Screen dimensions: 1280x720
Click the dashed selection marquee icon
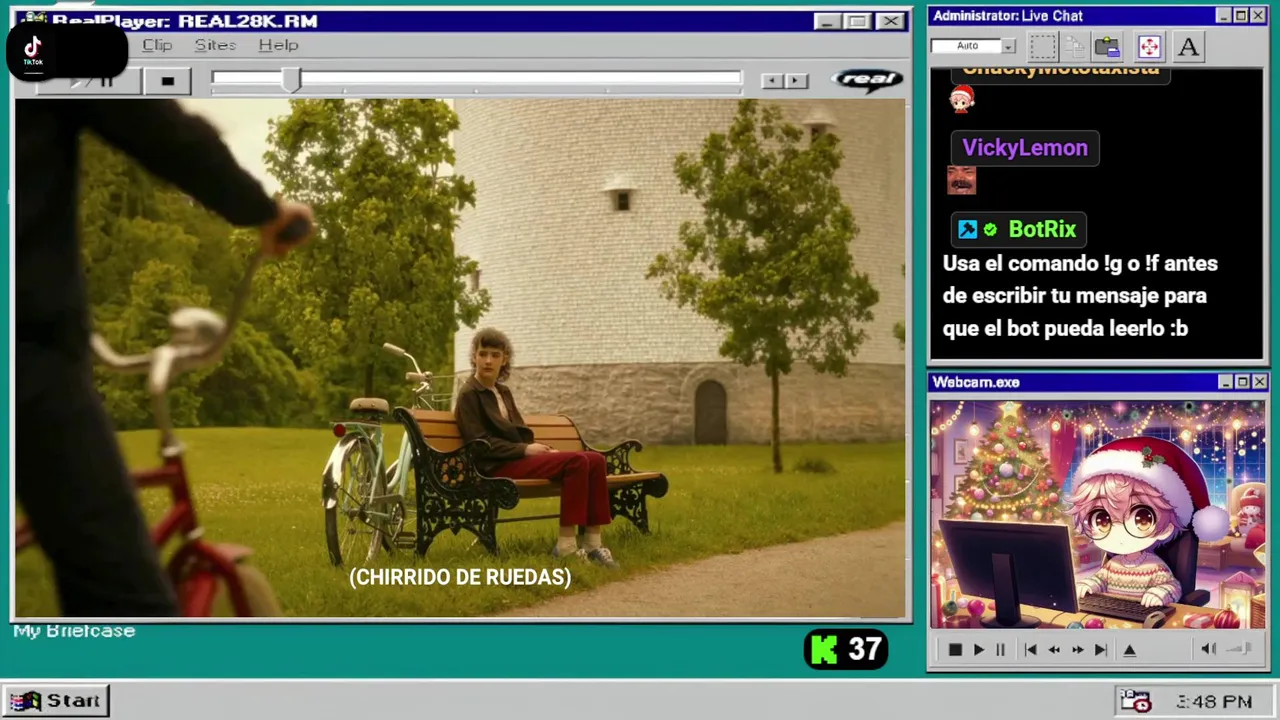point(1043,46)
